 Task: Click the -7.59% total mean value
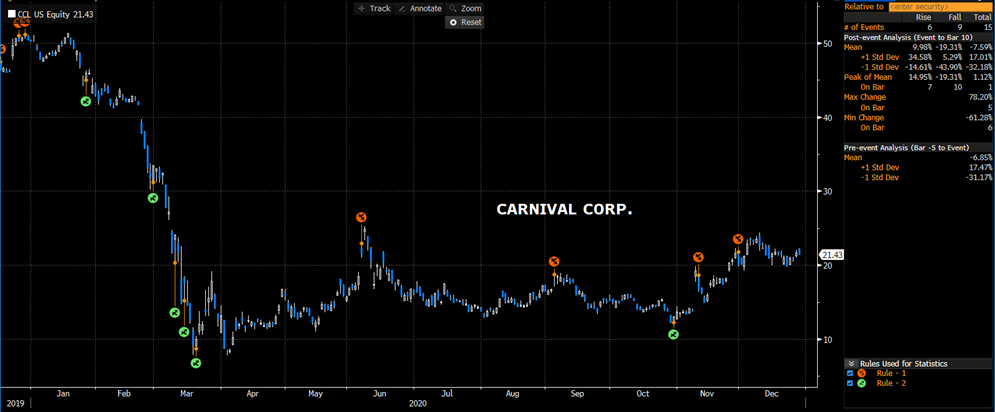(980, 47)
